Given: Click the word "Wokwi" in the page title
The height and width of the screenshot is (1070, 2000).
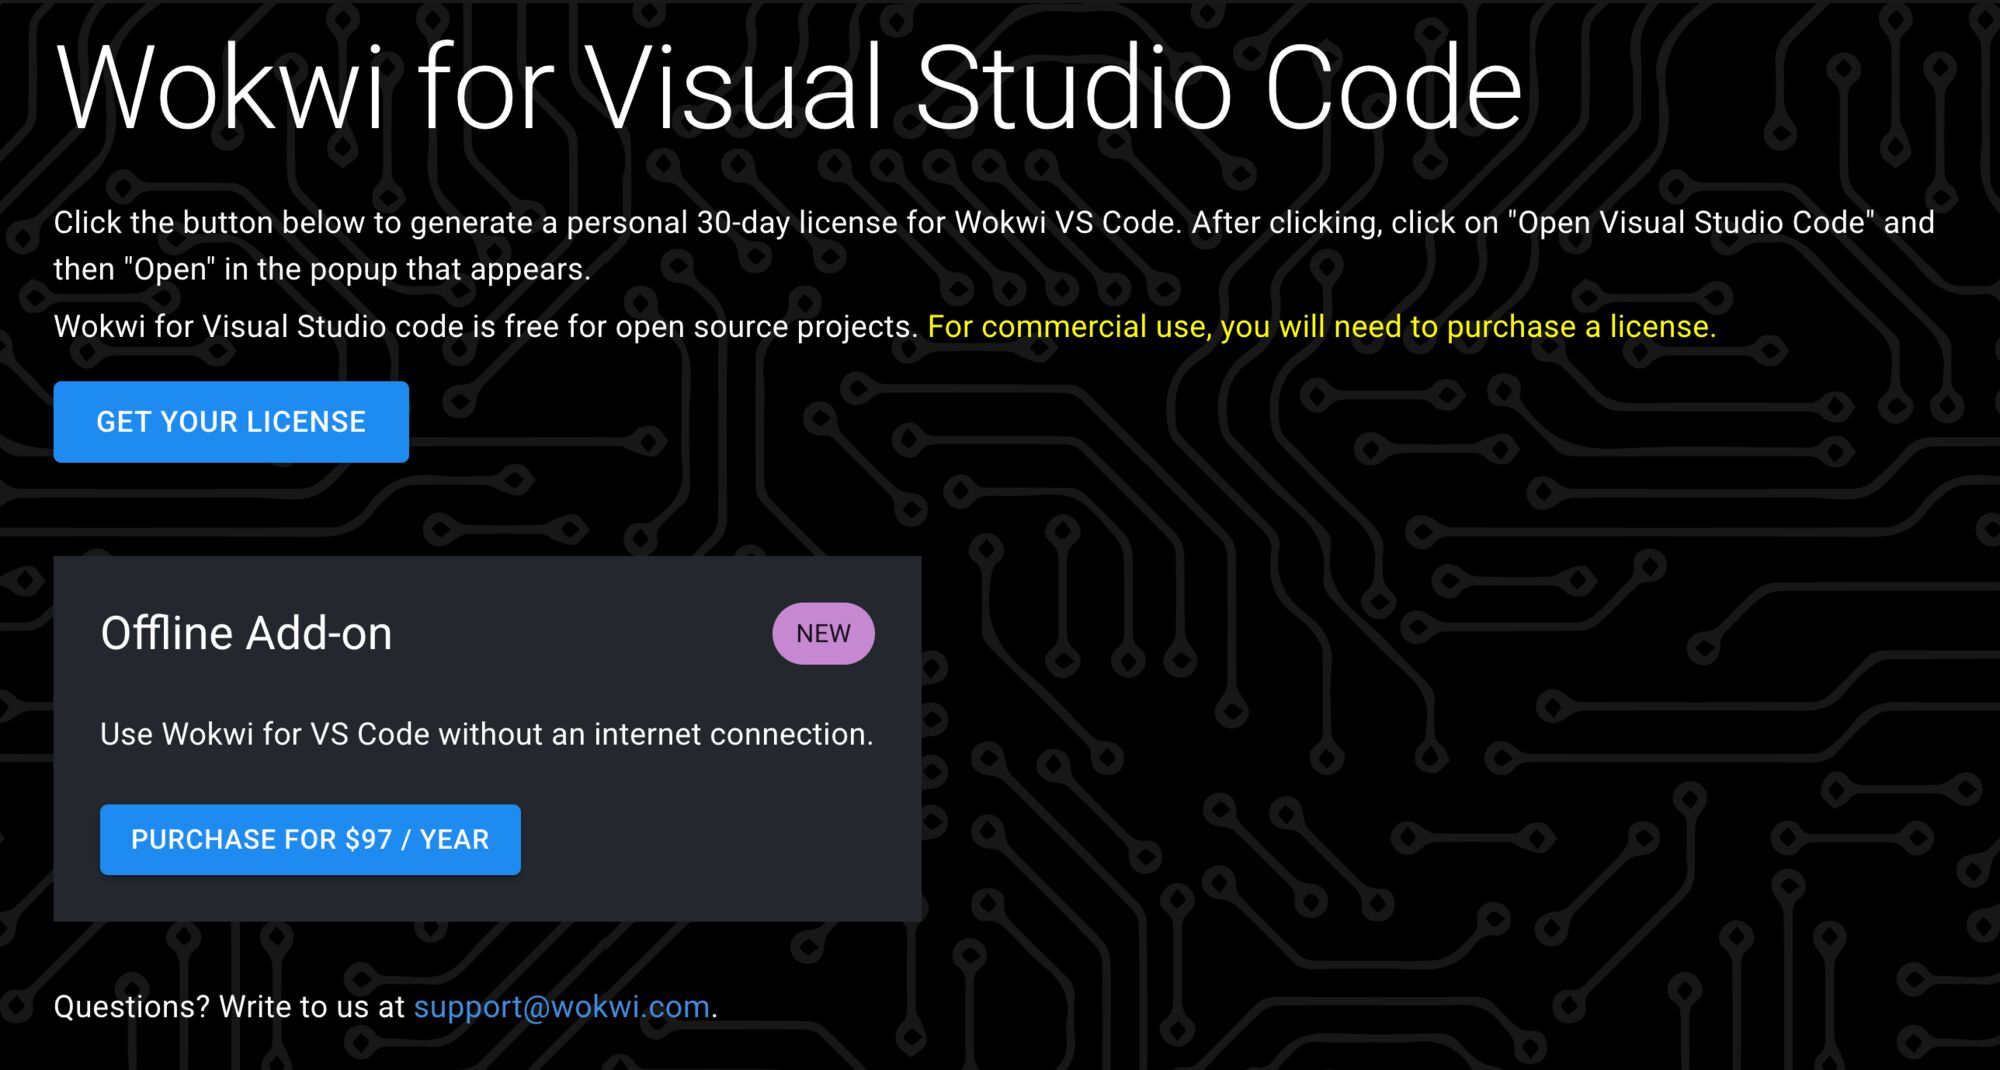Looking at the screenshot, I should 220,90.
